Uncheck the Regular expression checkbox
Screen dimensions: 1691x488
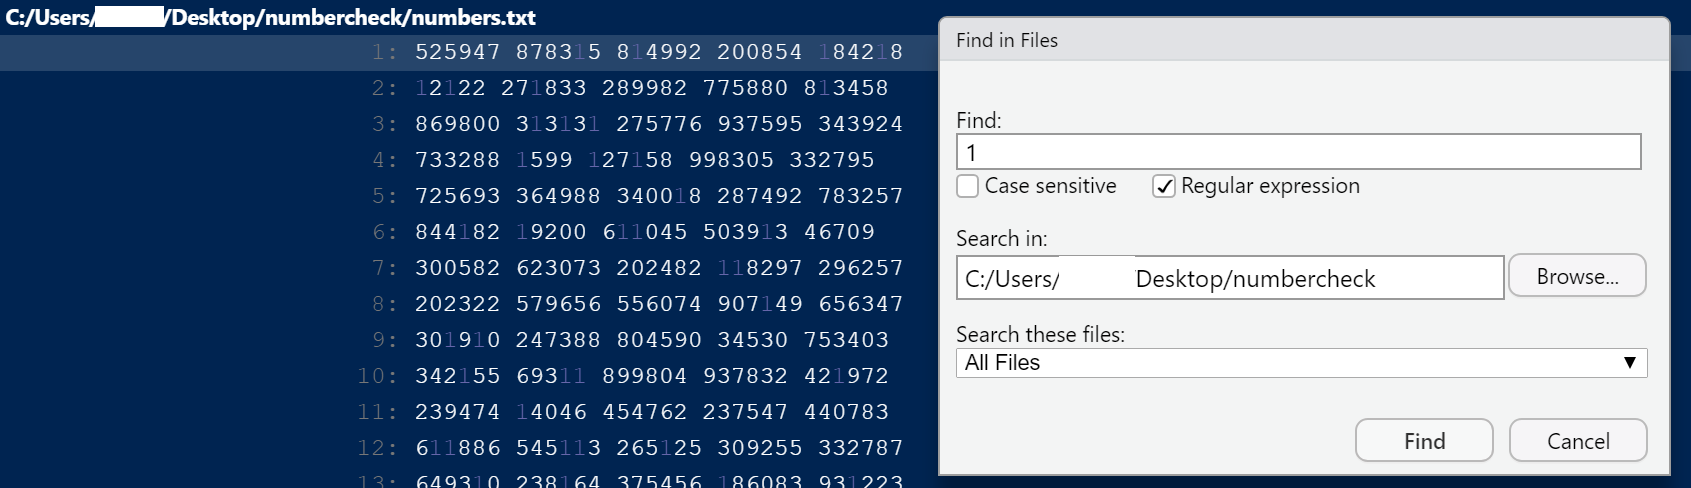coord(1164,186)
